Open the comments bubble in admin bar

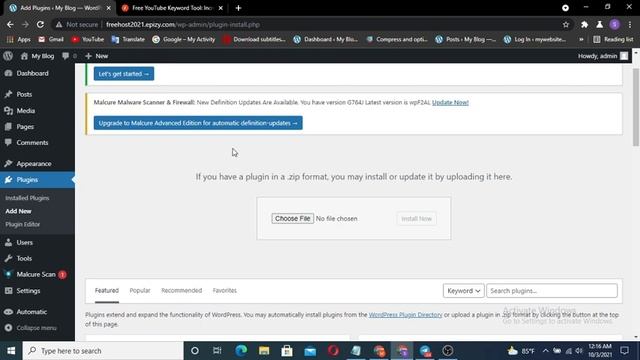click(69, 56)
